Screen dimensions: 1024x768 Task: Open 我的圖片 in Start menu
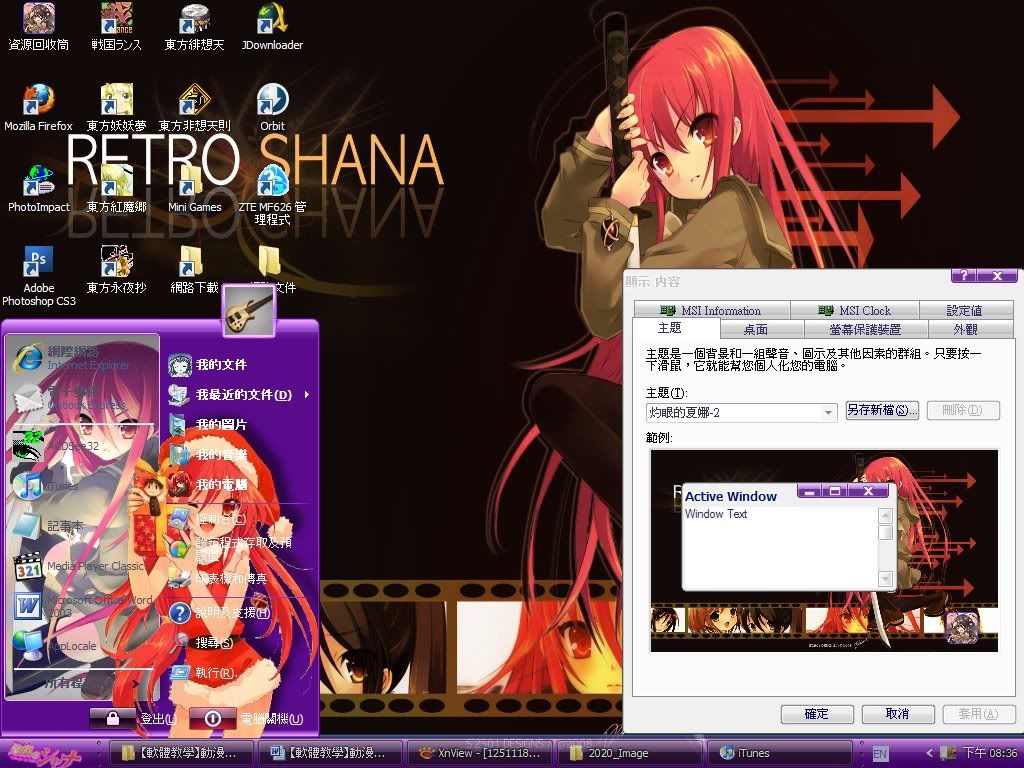point(238,424)
